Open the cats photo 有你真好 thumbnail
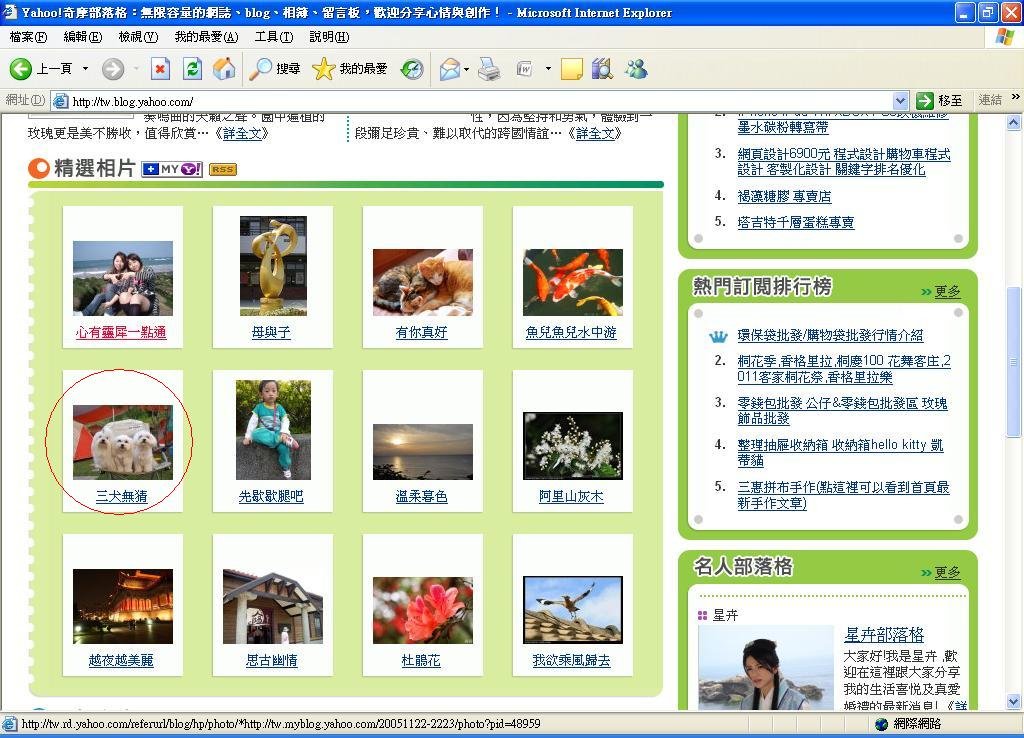 [x=423, y=282]
